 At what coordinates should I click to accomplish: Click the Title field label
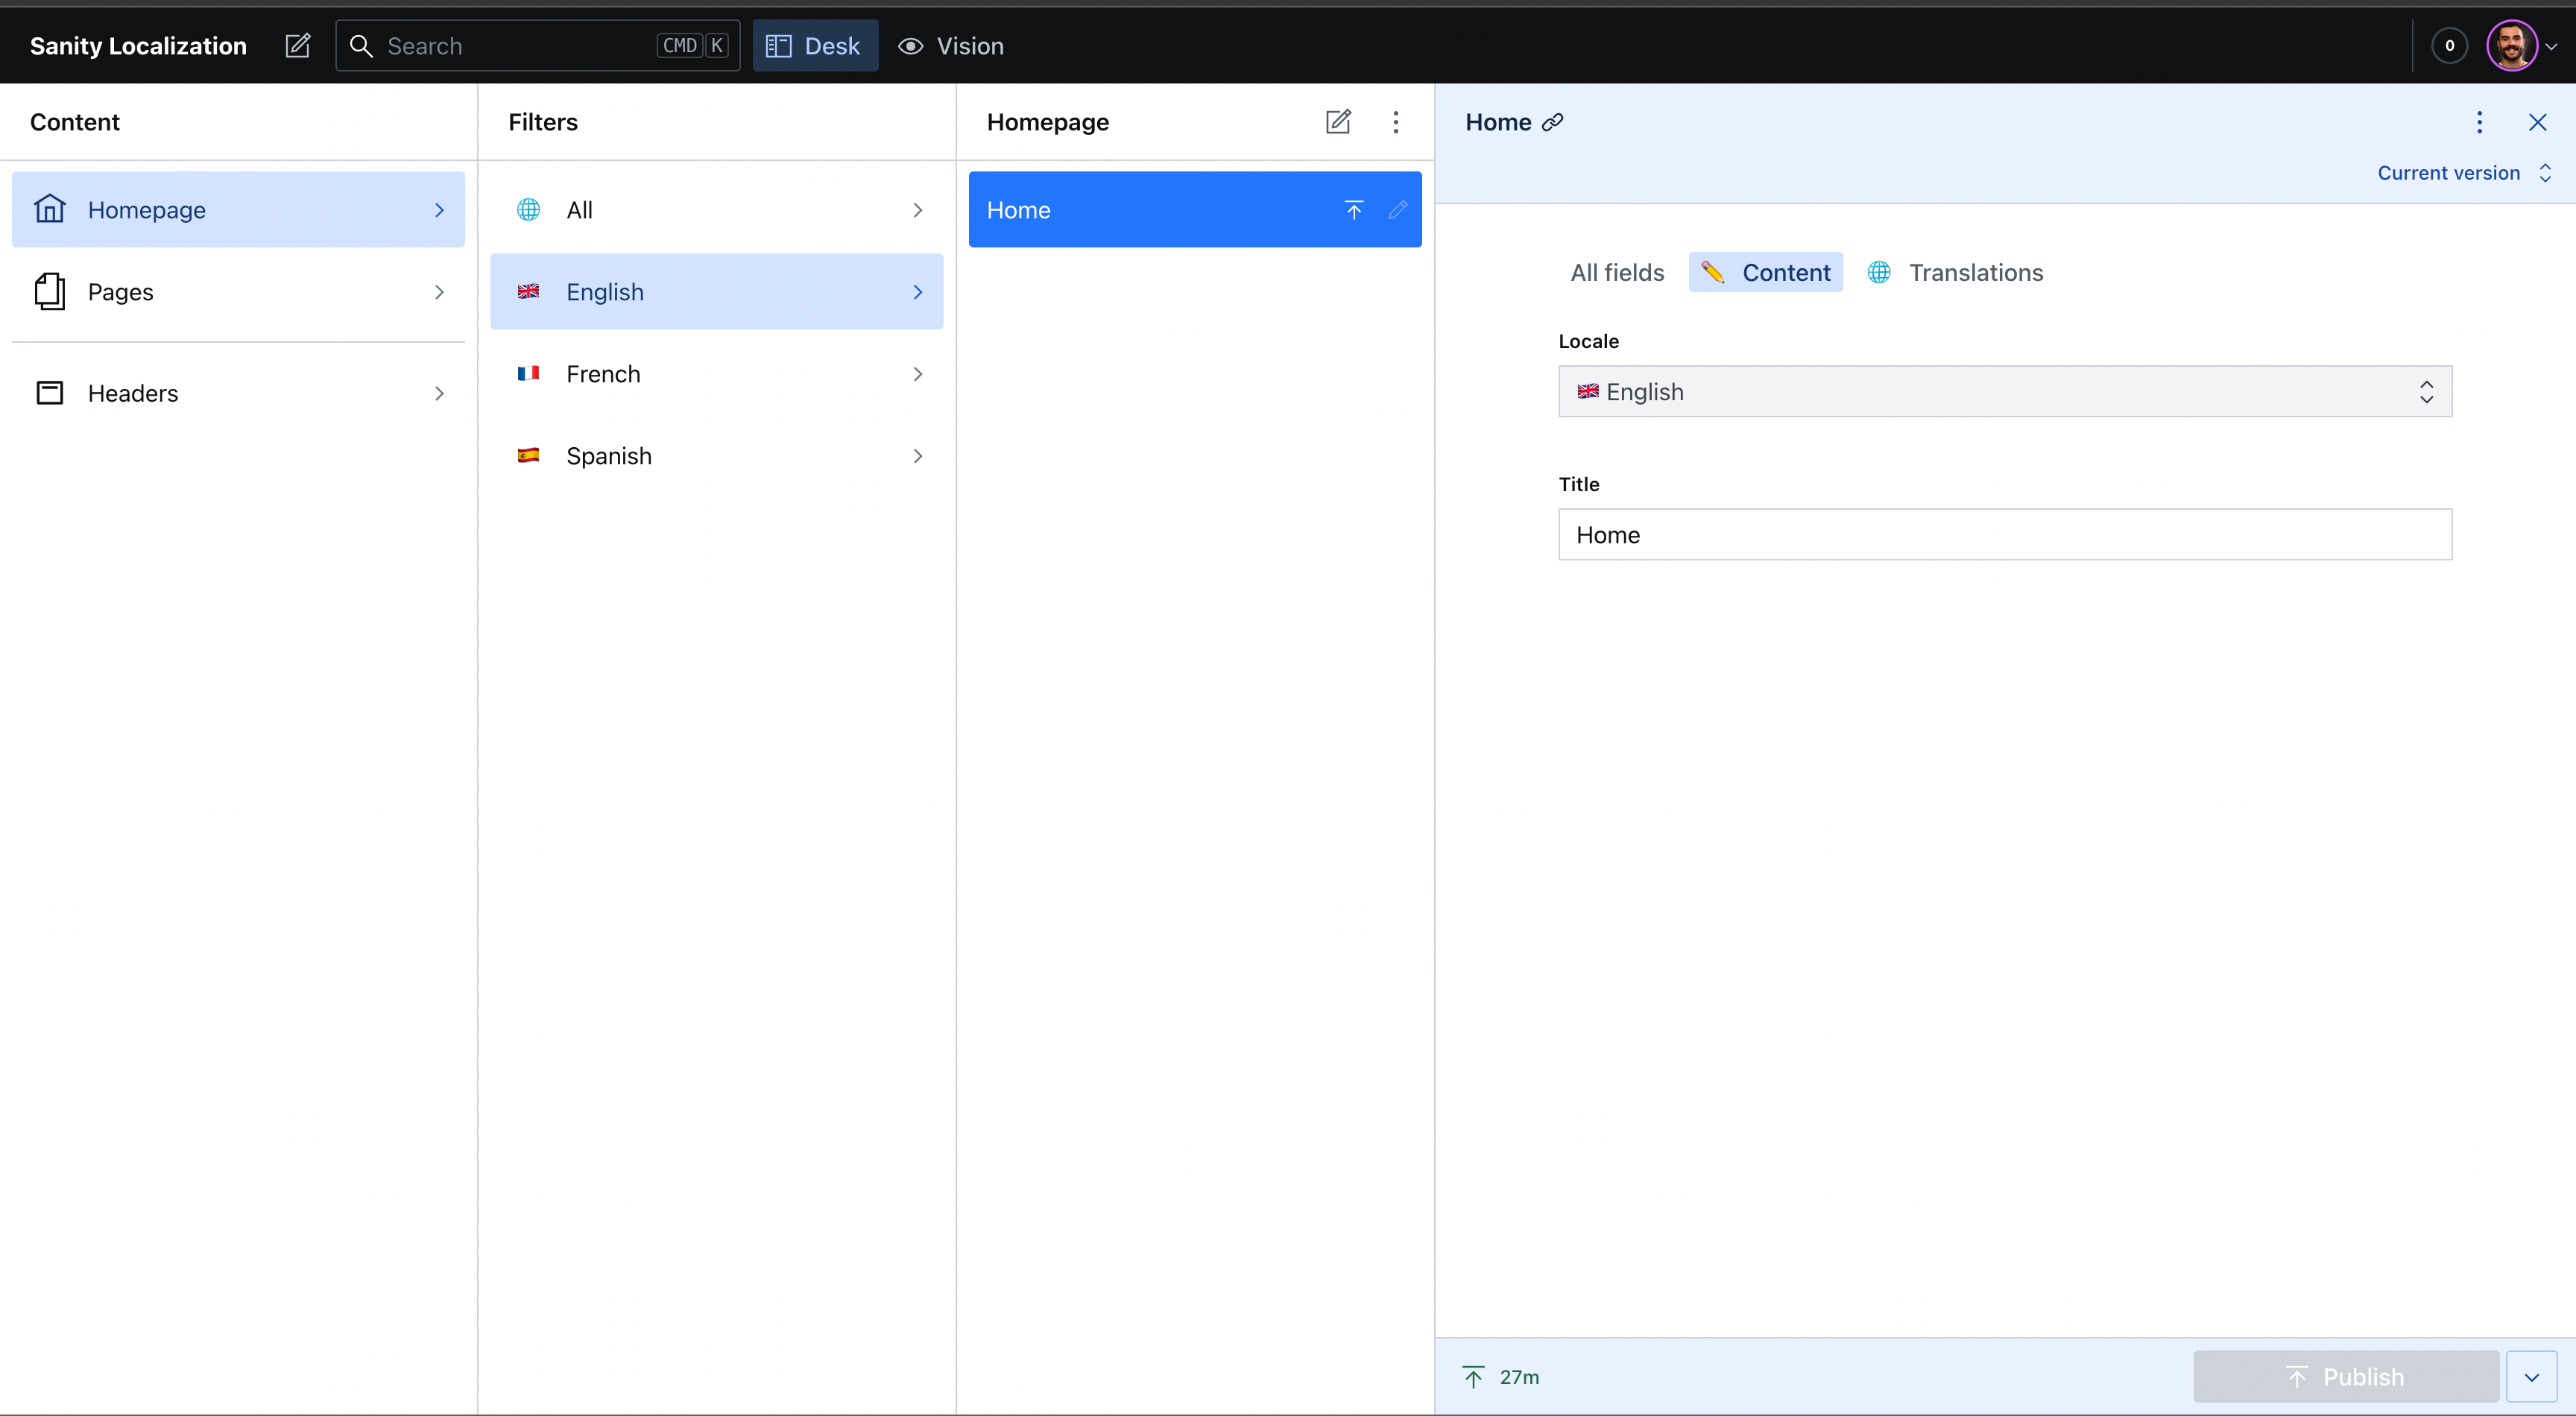pyautogui.click(x=1579, y=484)
